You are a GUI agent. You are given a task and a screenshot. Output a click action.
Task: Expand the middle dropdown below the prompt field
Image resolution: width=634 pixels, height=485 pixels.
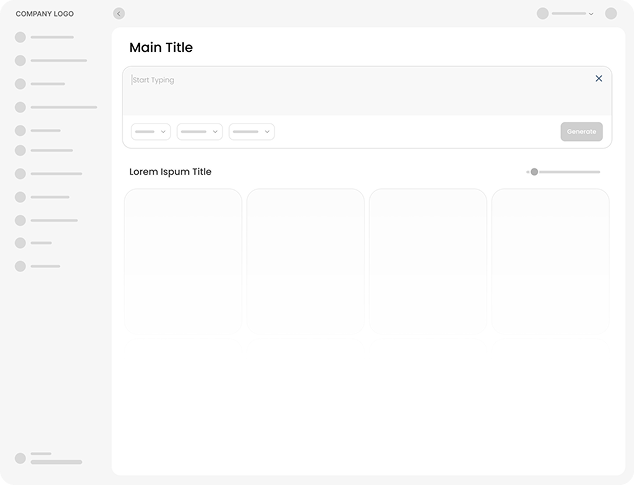tap(200, 132)
